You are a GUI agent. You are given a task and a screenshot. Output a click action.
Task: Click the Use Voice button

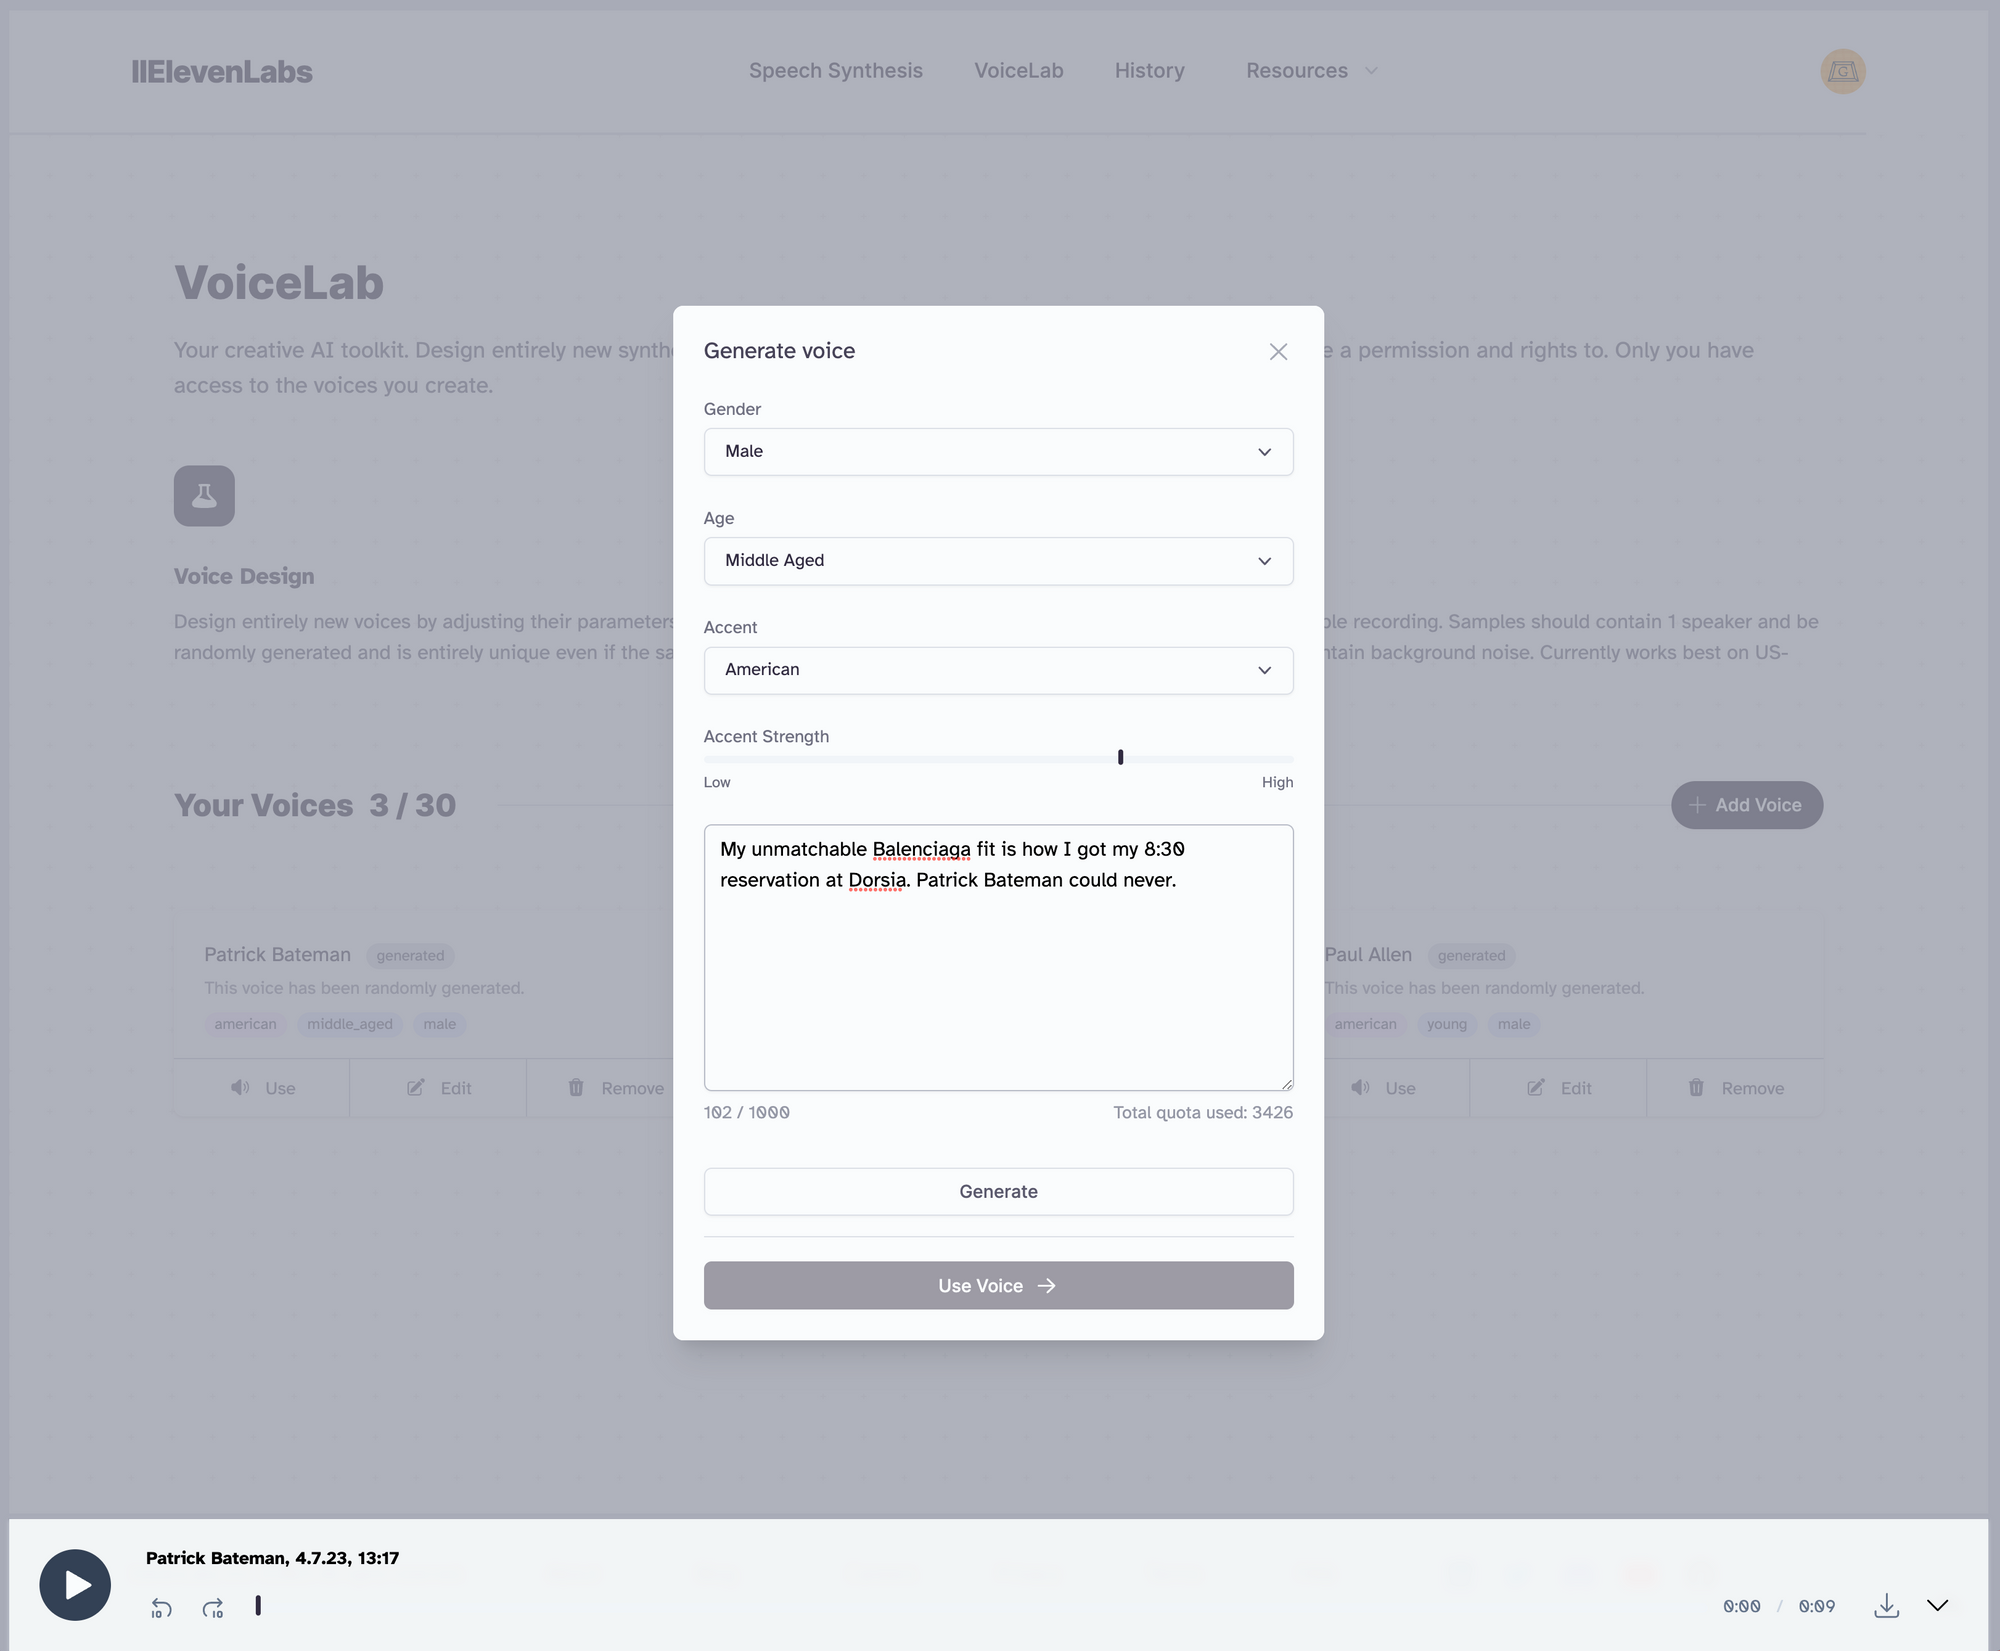coord(998,1284)
